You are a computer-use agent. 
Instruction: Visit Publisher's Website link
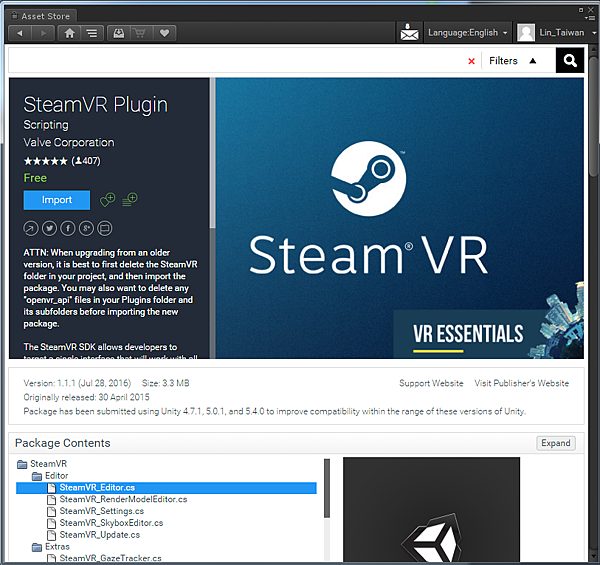(x=522, y=383)
